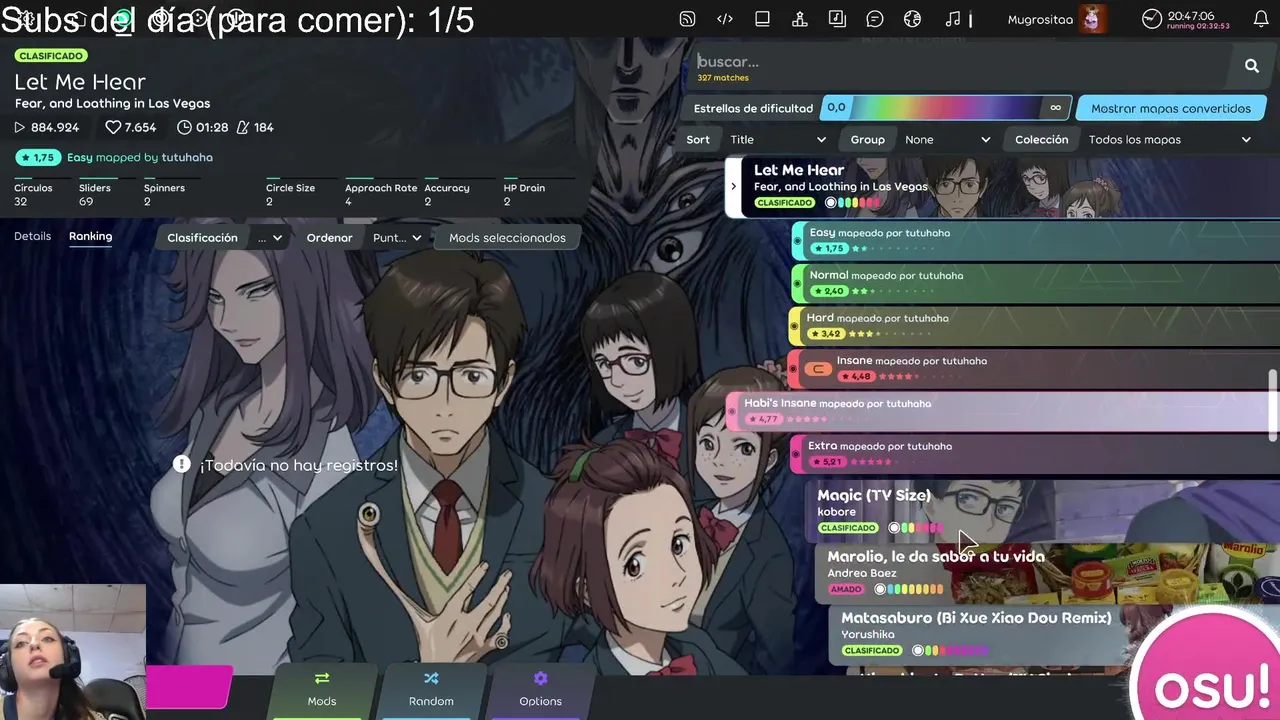Open the Clasificación scope dropdown
Viewport: 1280px width, 720px height.
(270, 238)
